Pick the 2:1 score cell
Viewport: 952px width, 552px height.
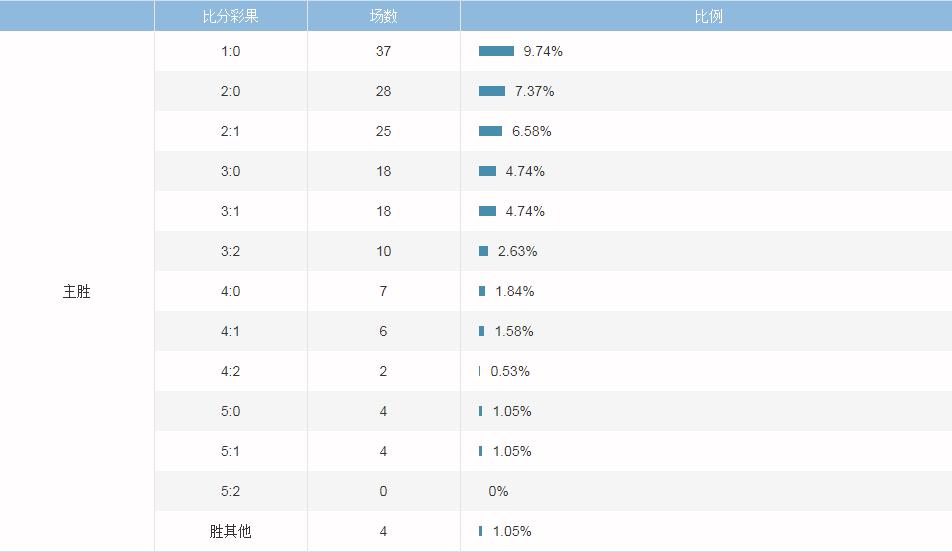pos(230,131)
